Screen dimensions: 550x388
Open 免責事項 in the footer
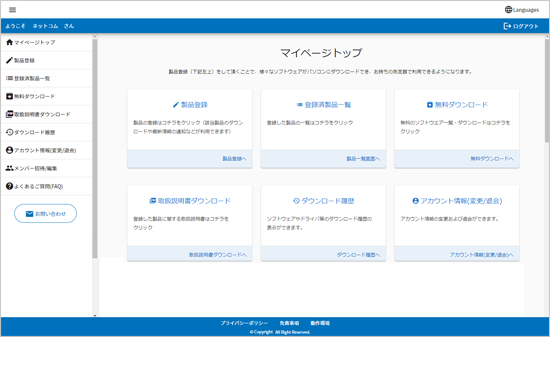tap(289, 323)
